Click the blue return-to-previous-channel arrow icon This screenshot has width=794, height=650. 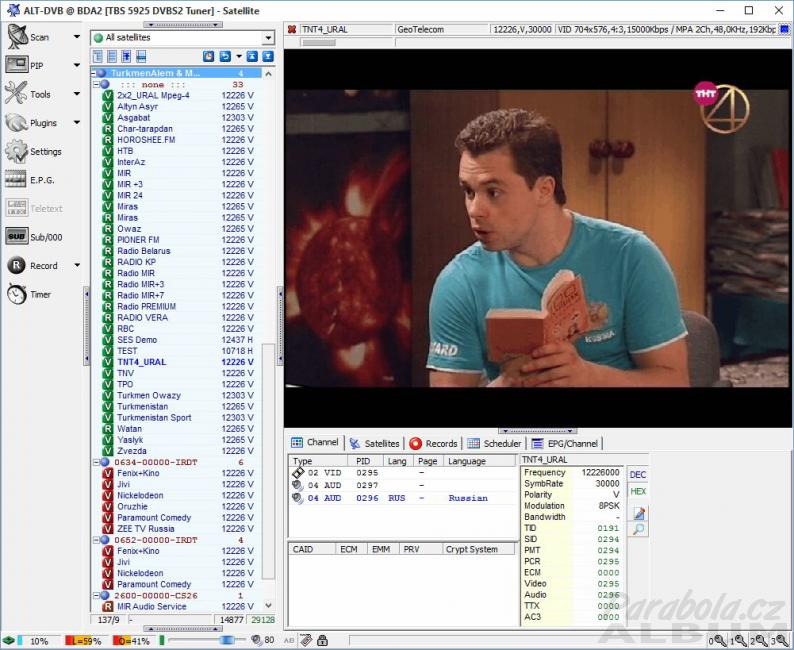225,57
